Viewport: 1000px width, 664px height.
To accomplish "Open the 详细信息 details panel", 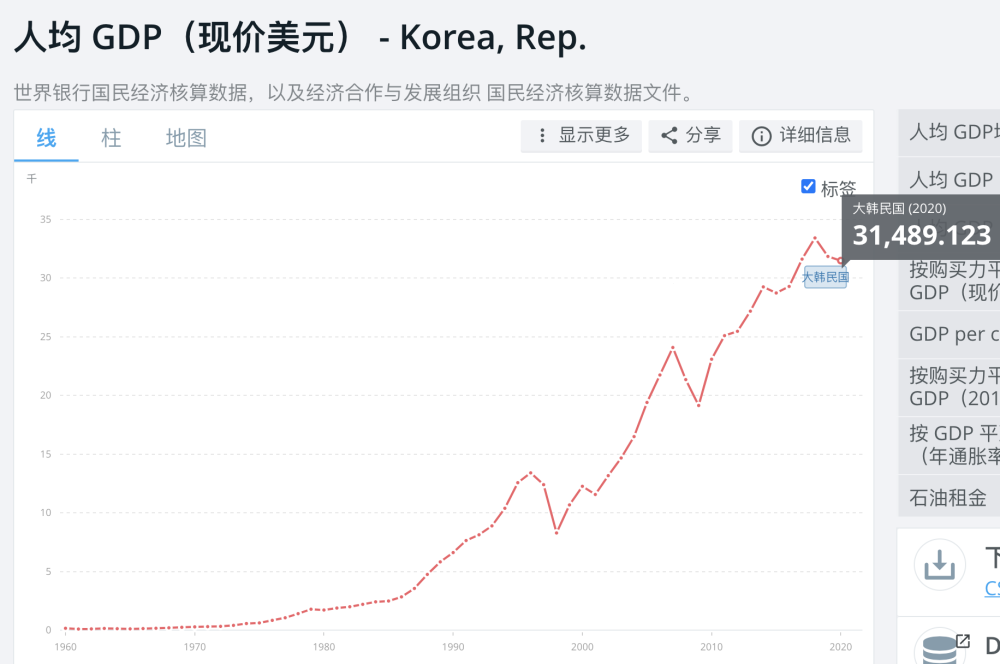I will pos(801,136).
